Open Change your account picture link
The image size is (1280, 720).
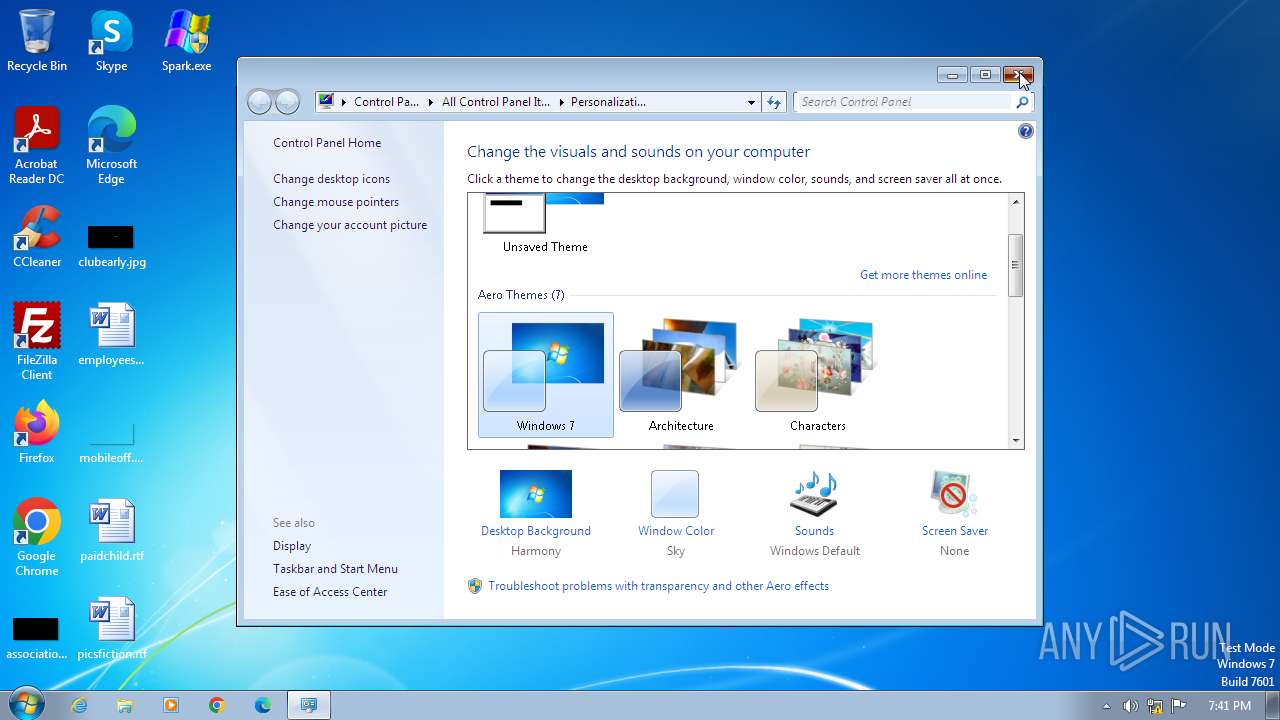(350, 225)
